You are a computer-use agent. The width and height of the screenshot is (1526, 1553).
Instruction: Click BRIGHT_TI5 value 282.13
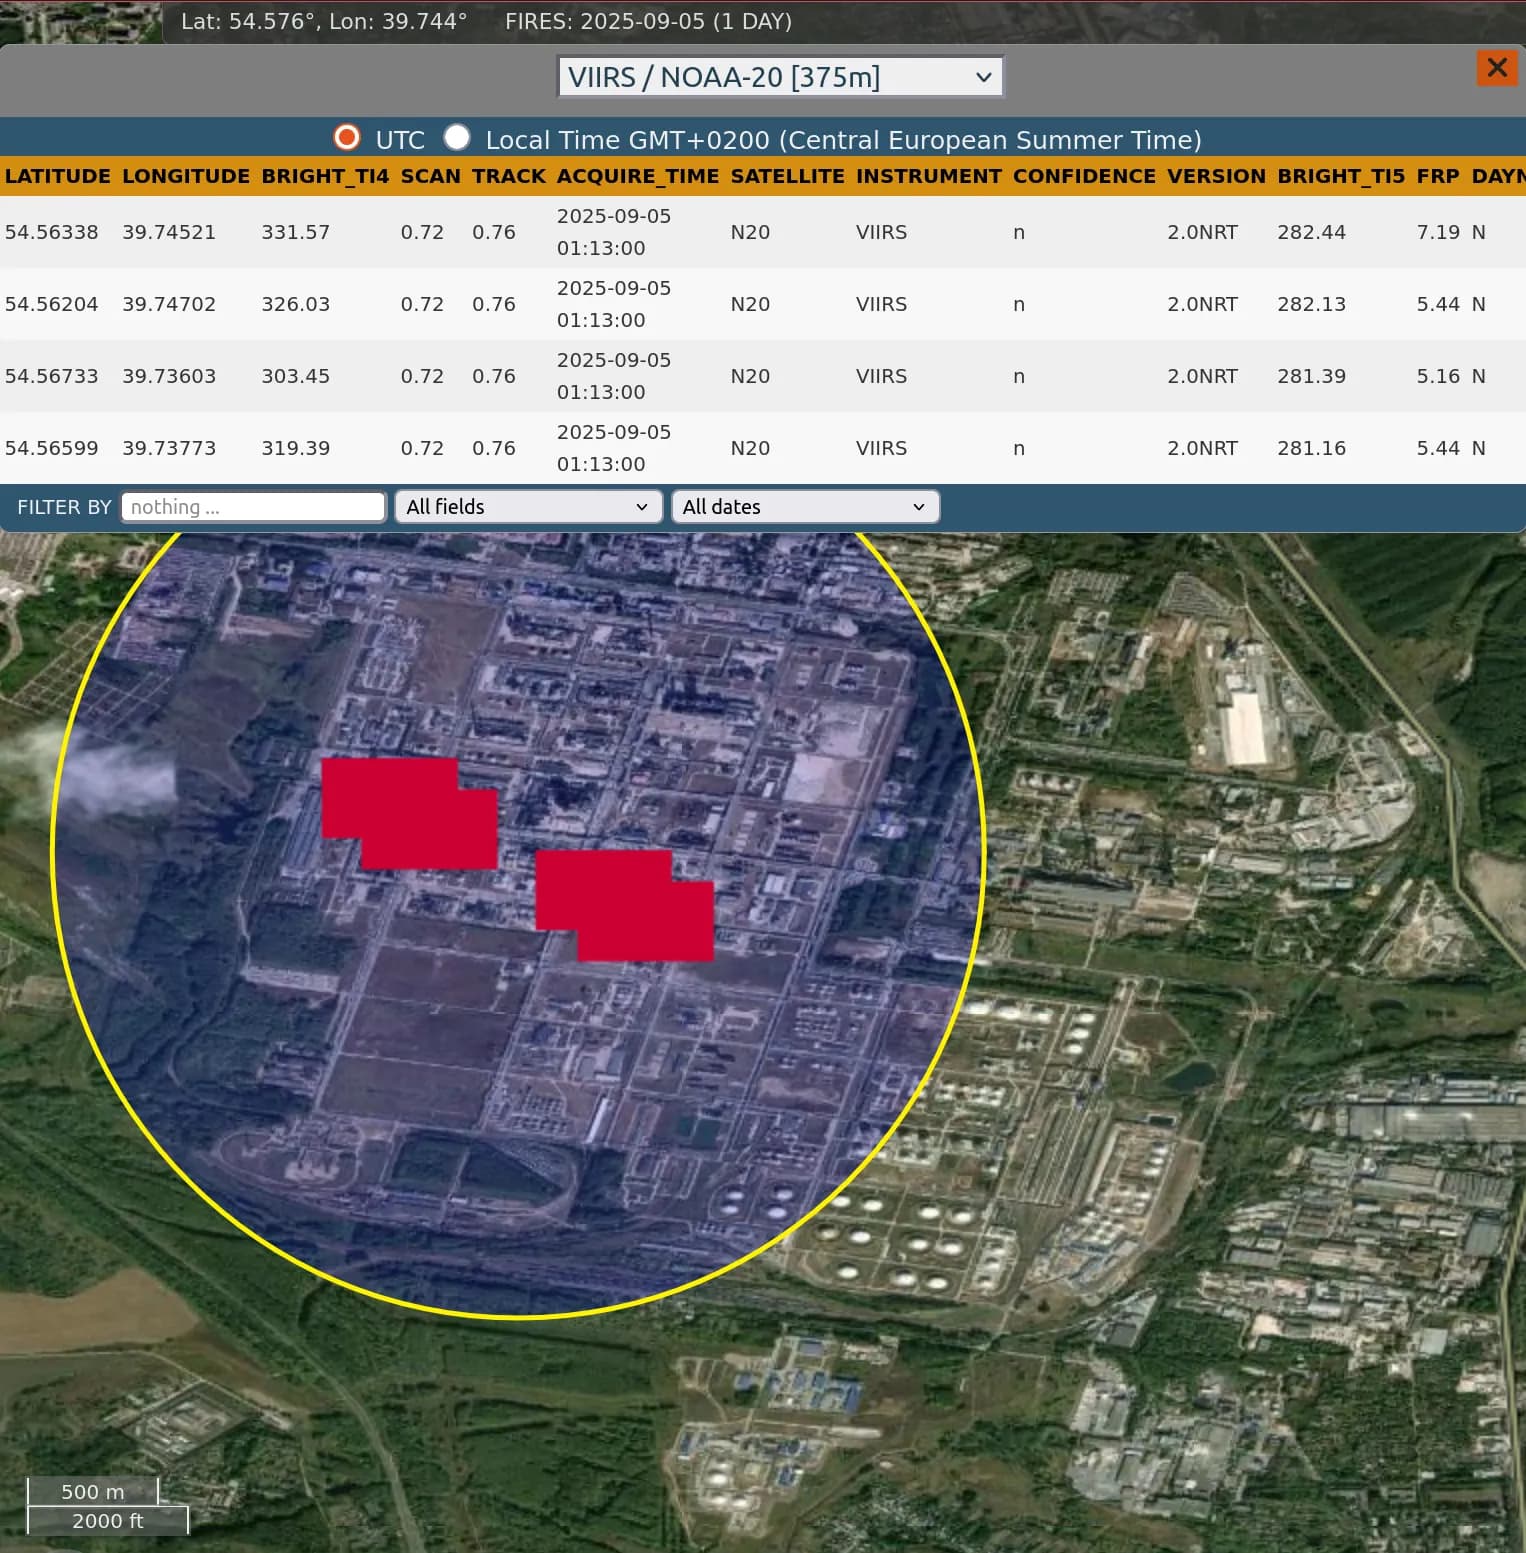(1312, 304)
